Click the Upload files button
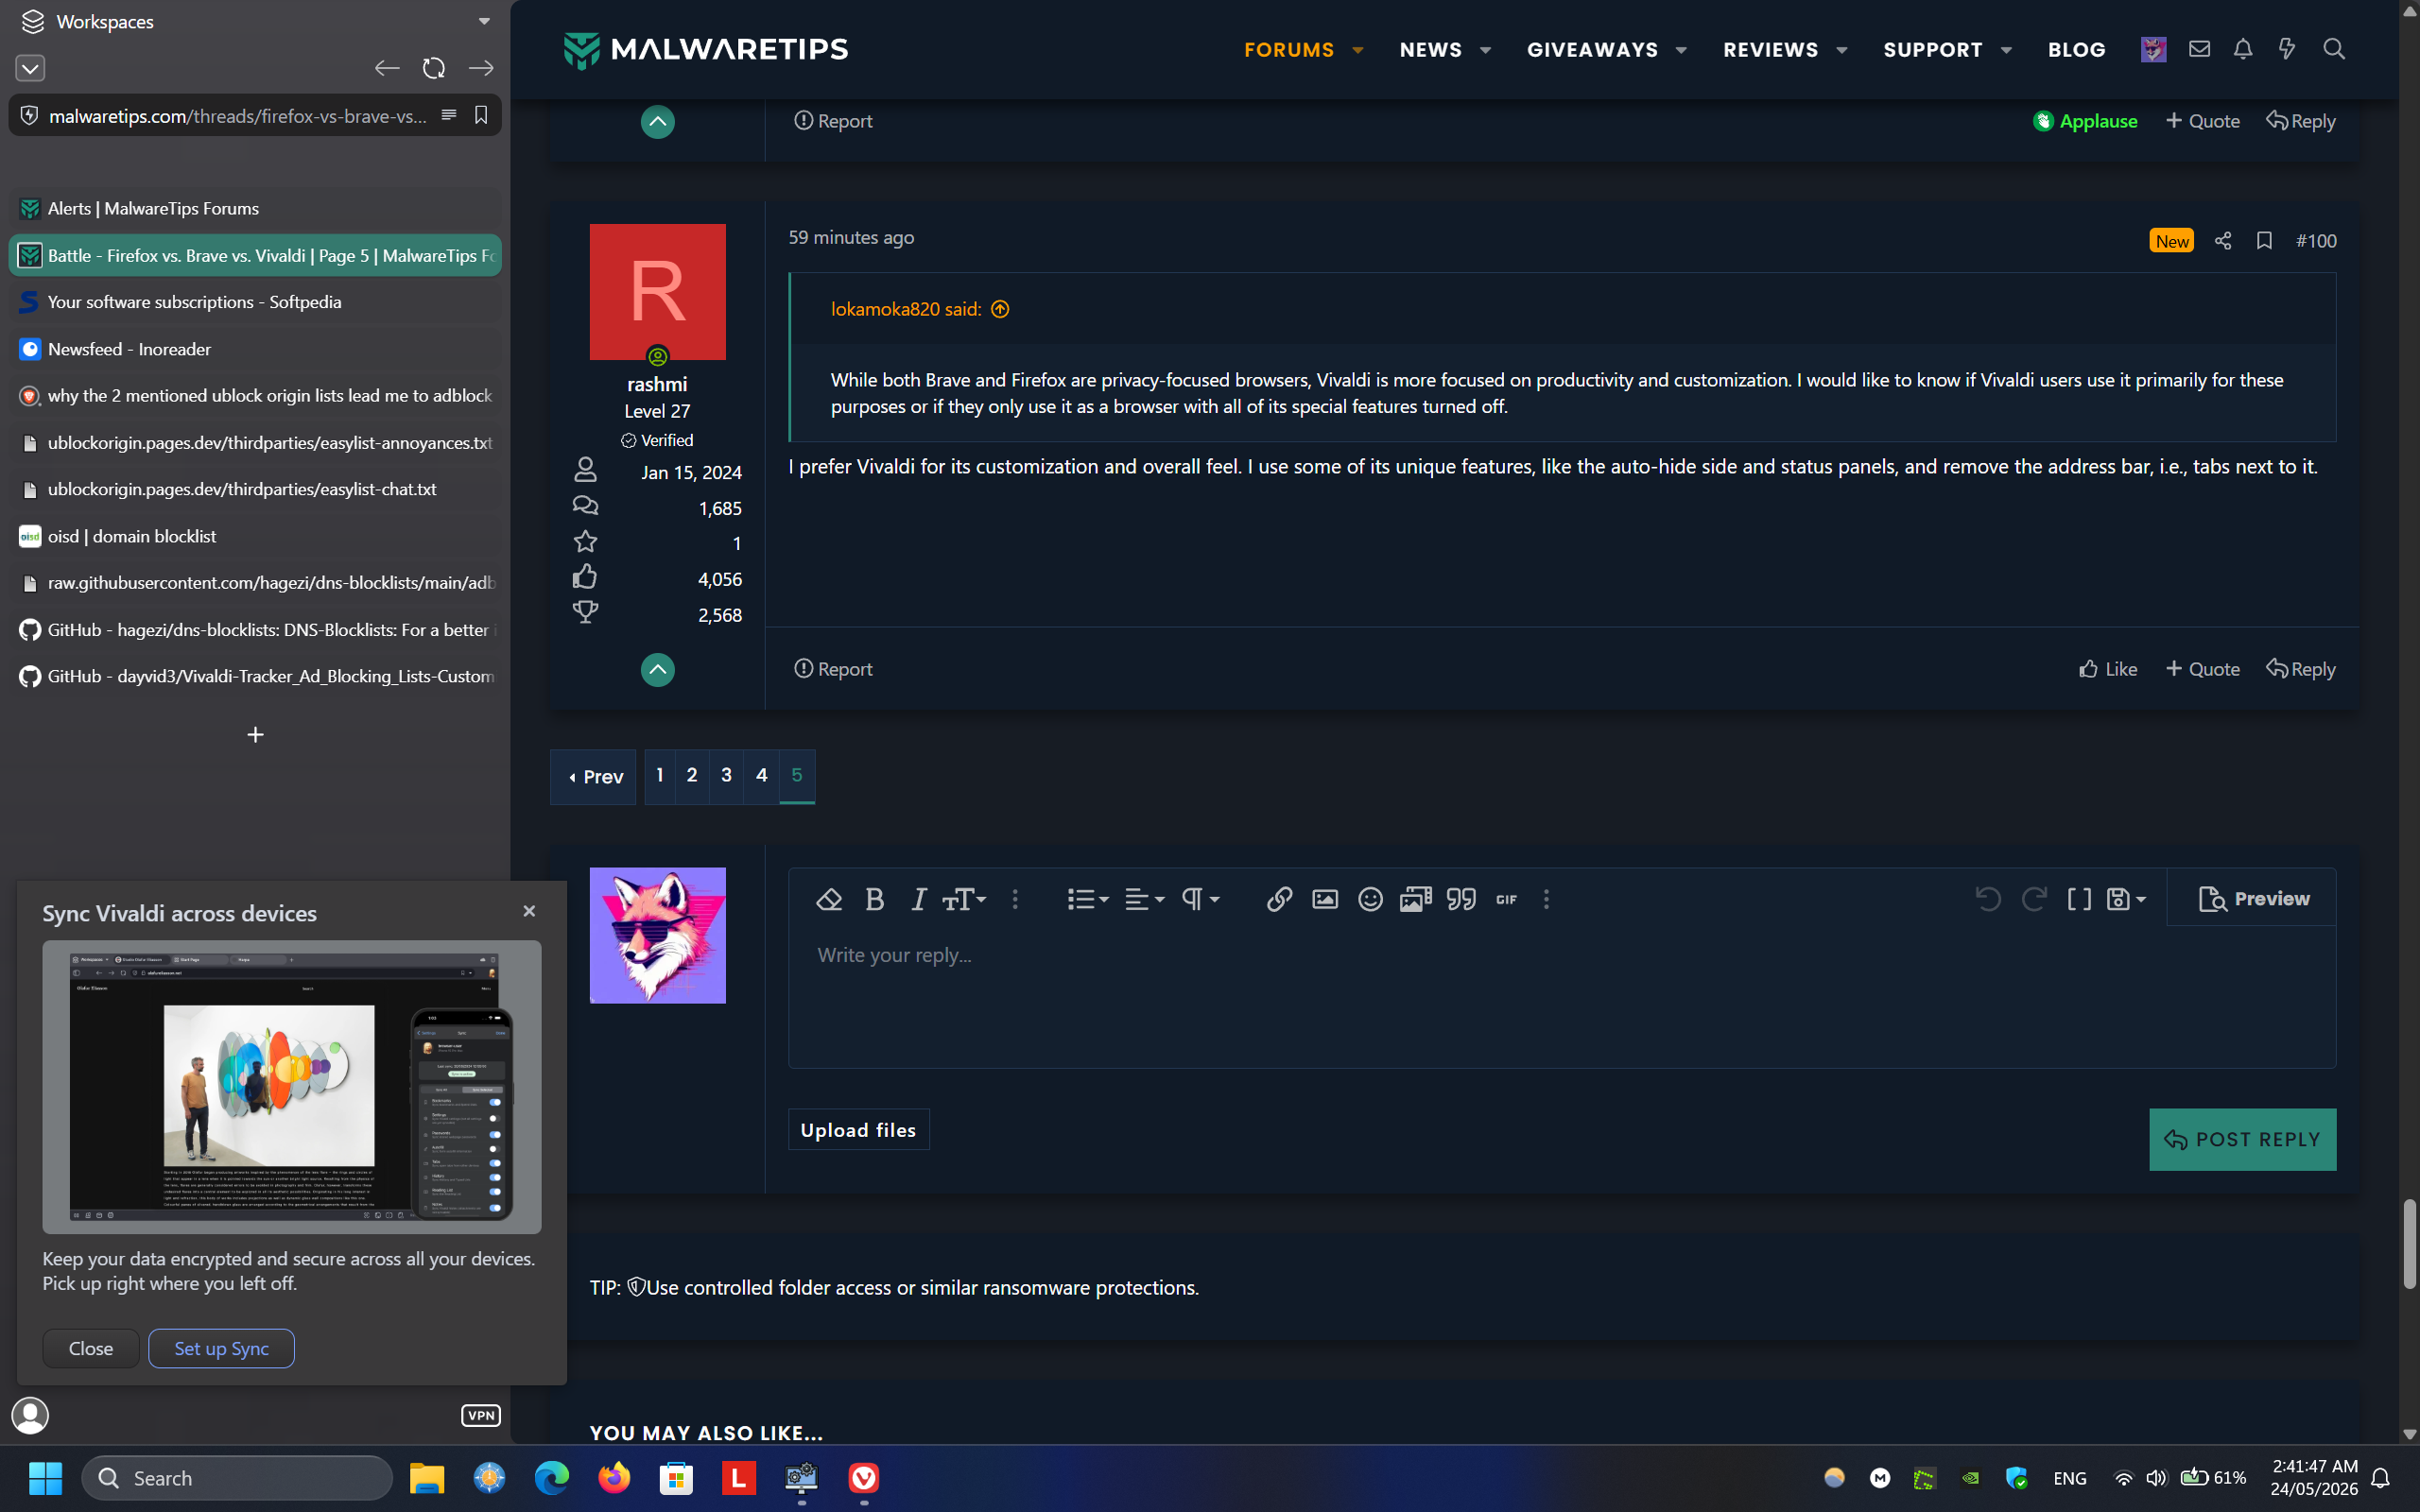The width and height of the screenshot is (2420, 1512). 858,1129
